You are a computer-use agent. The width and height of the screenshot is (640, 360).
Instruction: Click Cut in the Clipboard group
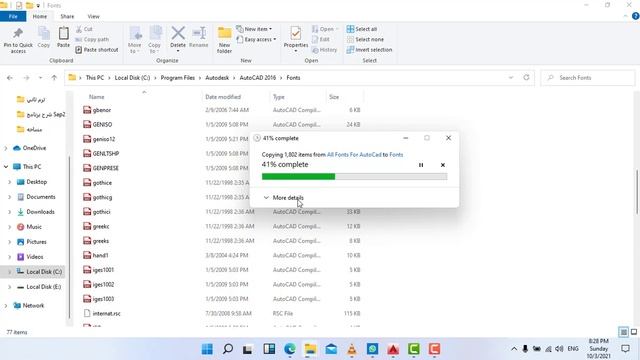(x=84, y=29)
